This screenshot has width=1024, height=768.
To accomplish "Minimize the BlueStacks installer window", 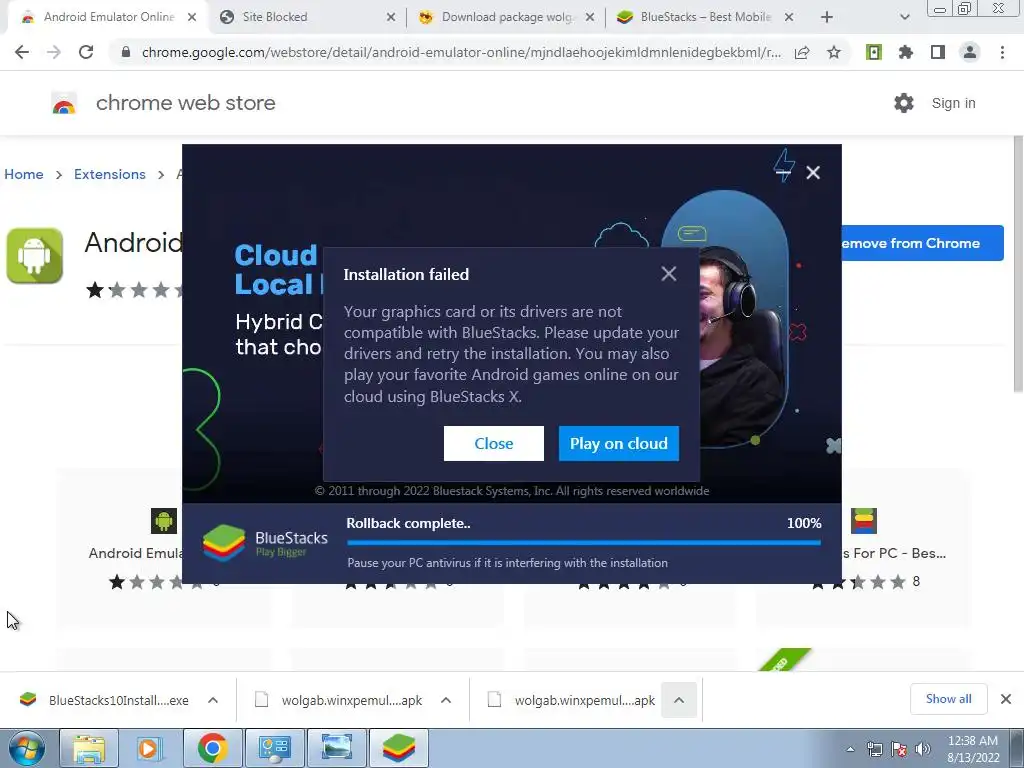I will (x=783, y=172).
